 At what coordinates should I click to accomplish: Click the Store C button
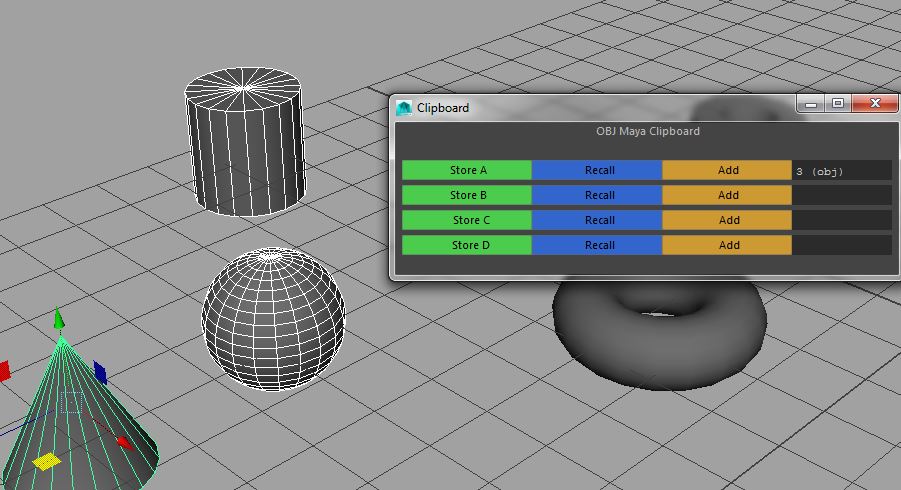[467, 220]
